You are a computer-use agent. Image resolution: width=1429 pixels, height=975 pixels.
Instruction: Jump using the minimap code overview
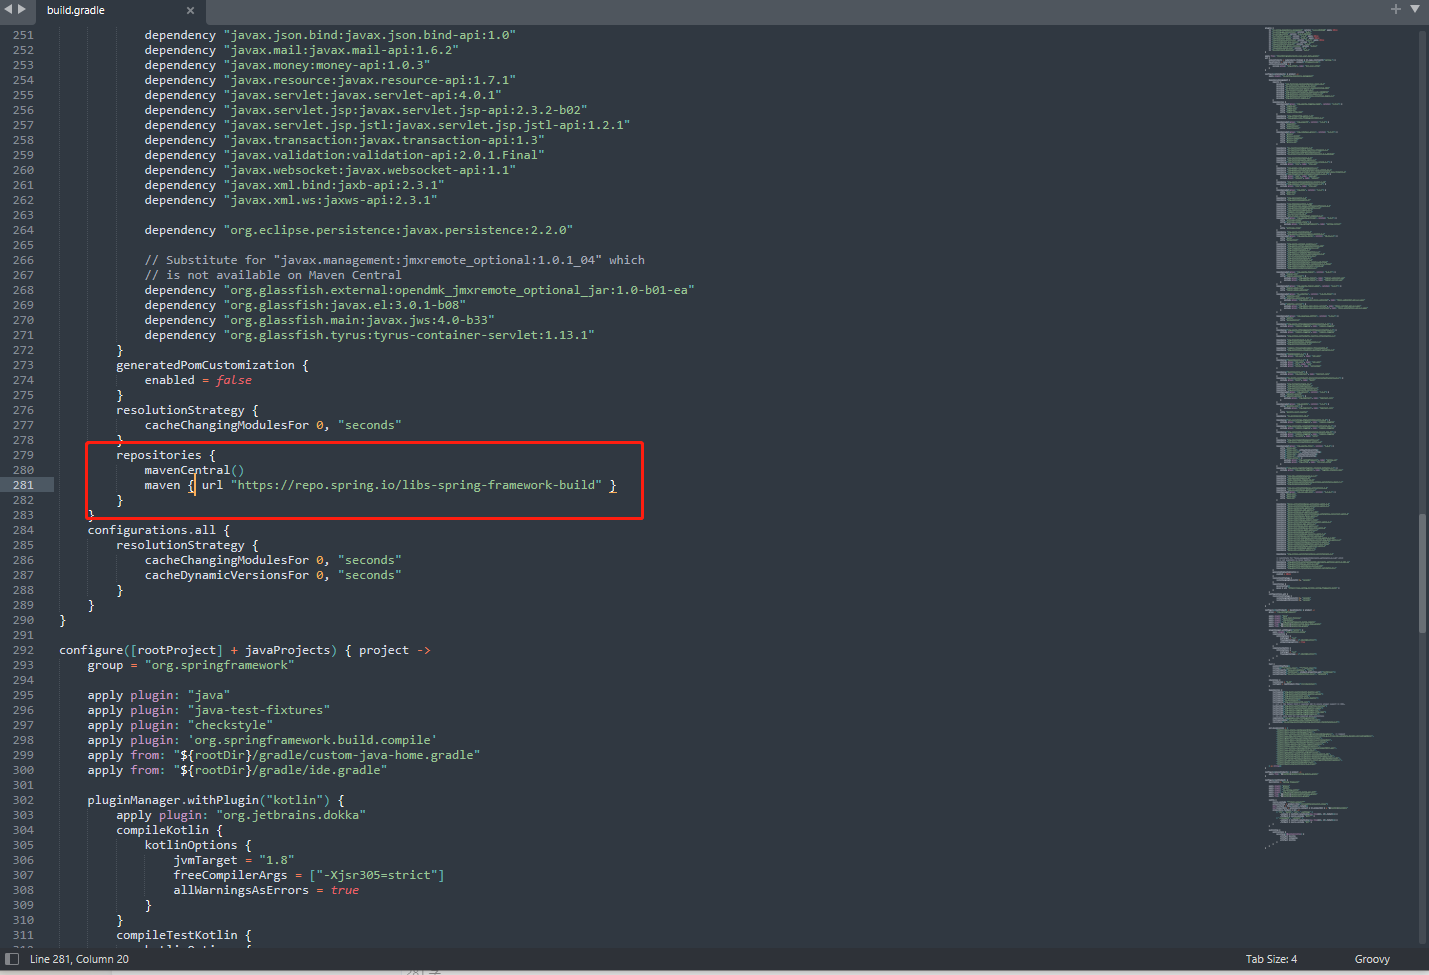[x=1320, y=440]
